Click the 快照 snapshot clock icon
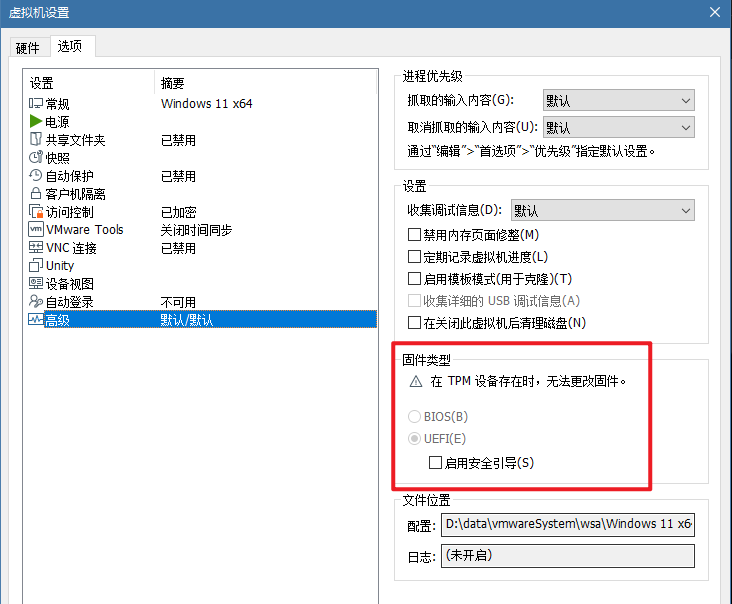The height and width of the screenshot is (604, 732). tap(35, 157)
